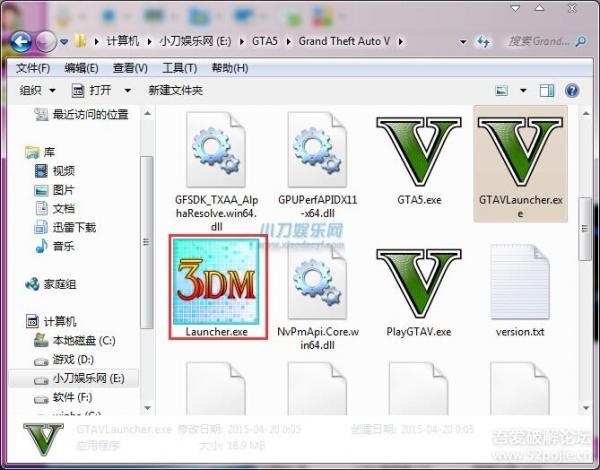Open 本地磁盘 (C:) drive
This screenshot has width=600, height=470.
pyautogui.click(x=75, y=340)
